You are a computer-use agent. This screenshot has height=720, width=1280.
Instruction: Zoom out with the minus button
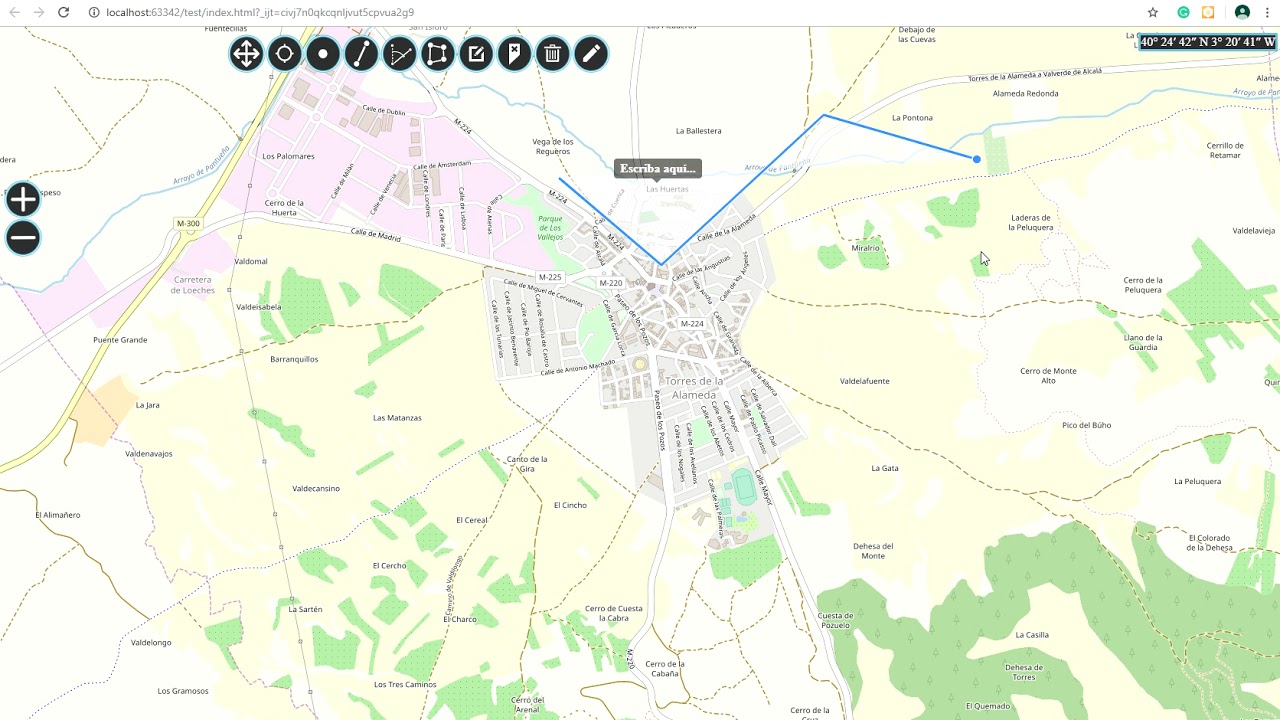[23, 238]
